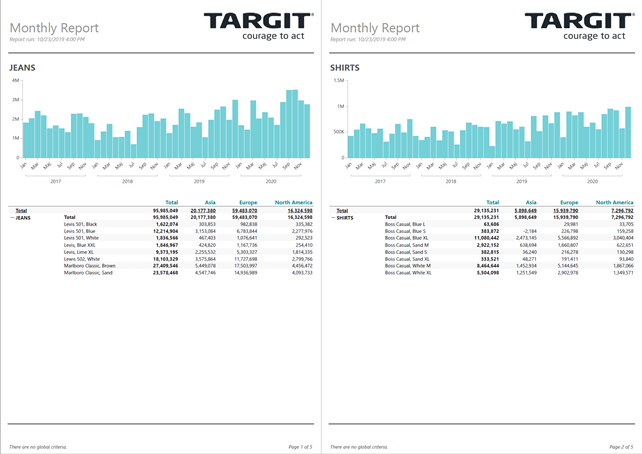642x454 pixels.
Task: Click the Europe column header in SHIRTS table
Action: (x=569, y=202)
